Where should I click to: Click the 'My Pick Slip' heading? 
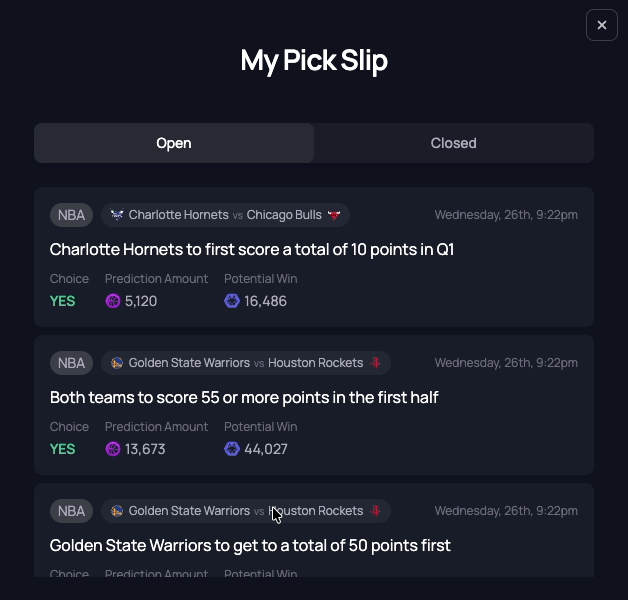[x=314, y=61]
